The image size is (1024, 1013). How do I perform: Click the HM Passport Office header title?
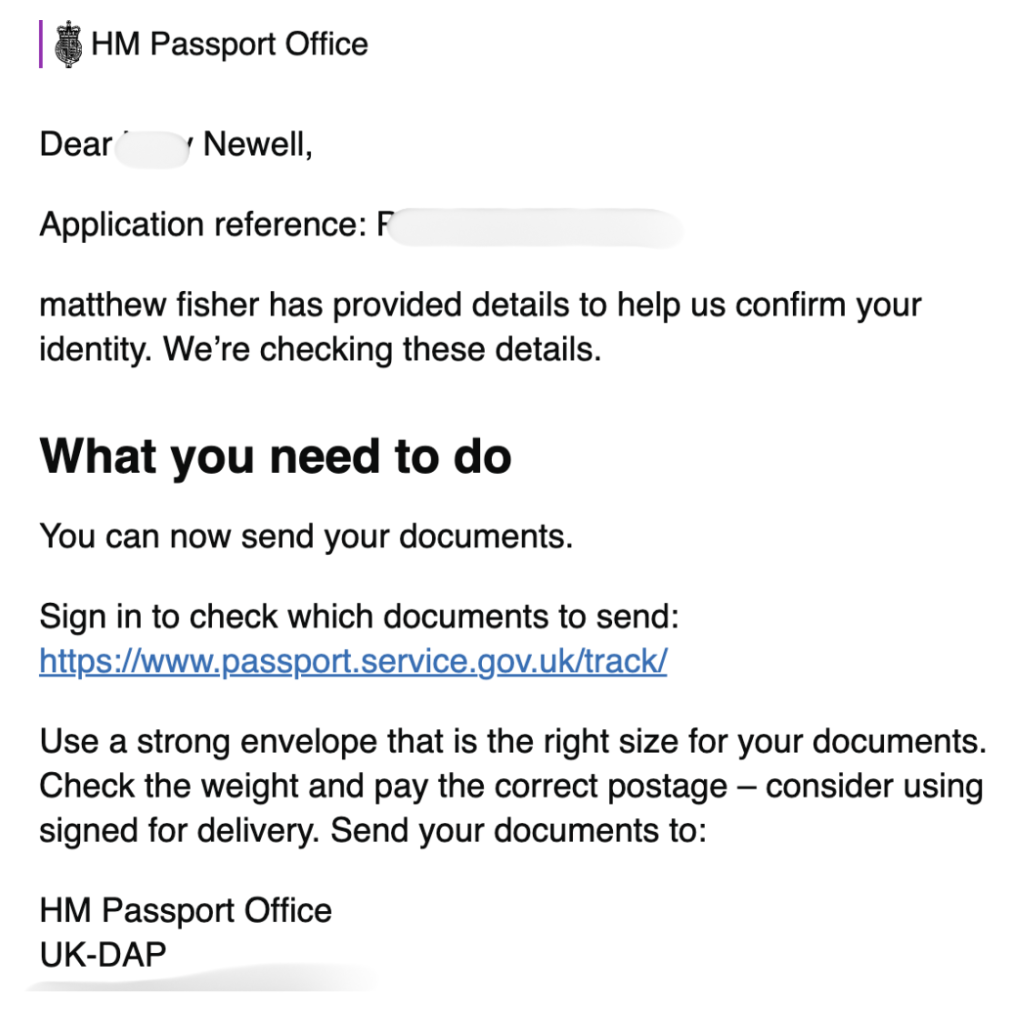[x=229, y=44]
